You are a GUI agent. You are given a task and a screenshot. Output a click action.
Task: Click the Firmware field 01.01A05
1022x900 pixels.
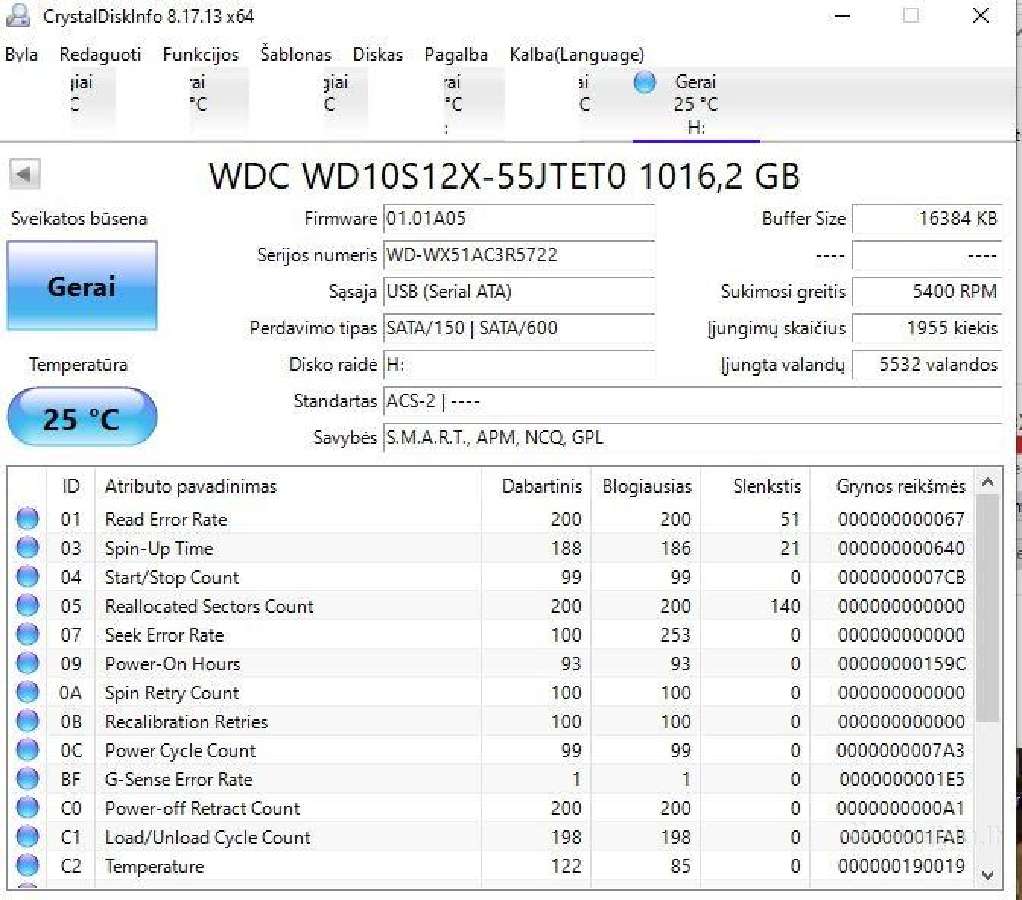(519, 219)
